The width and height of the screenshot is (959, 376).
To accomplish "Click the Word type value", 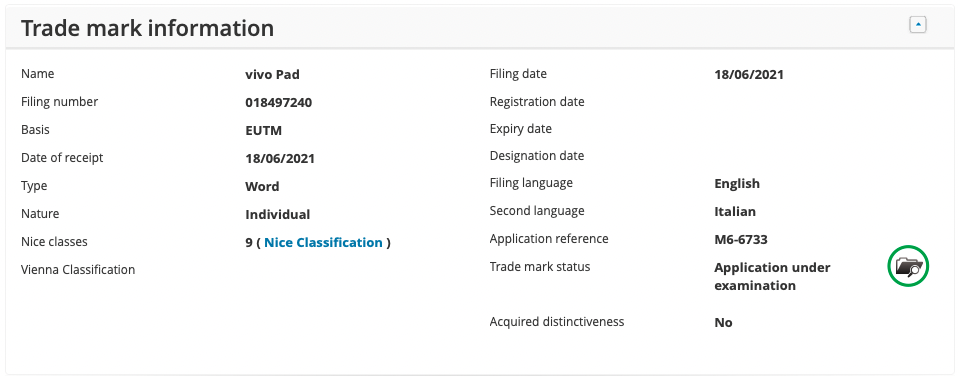I will click(262, 186).
